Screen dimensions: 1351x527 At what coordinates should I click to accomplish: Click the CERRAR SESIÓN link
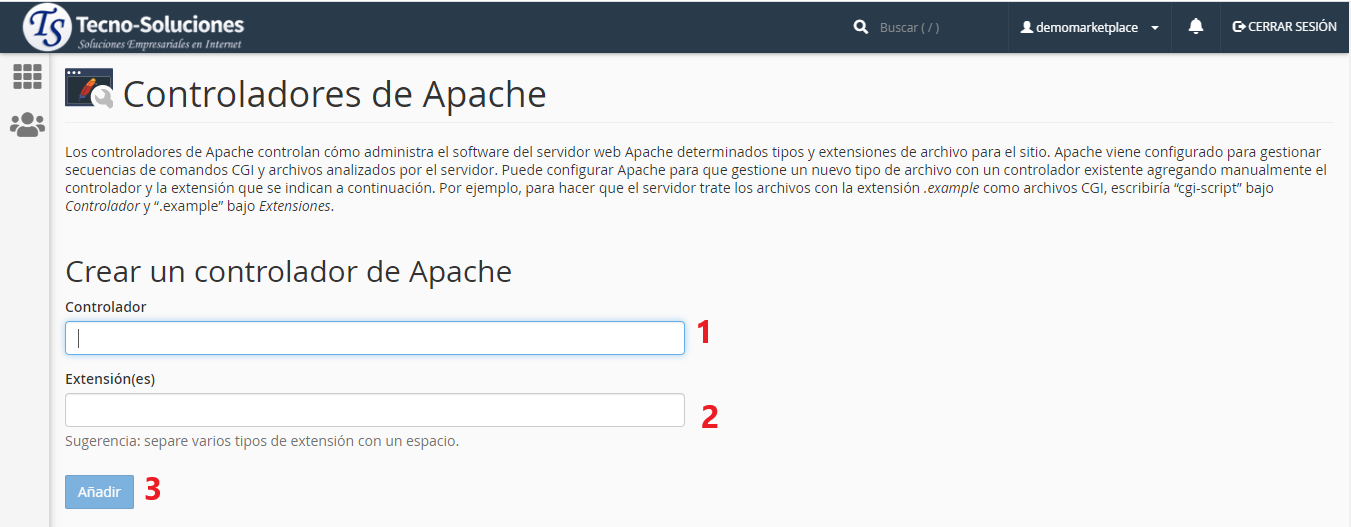tap(1292, 27)
